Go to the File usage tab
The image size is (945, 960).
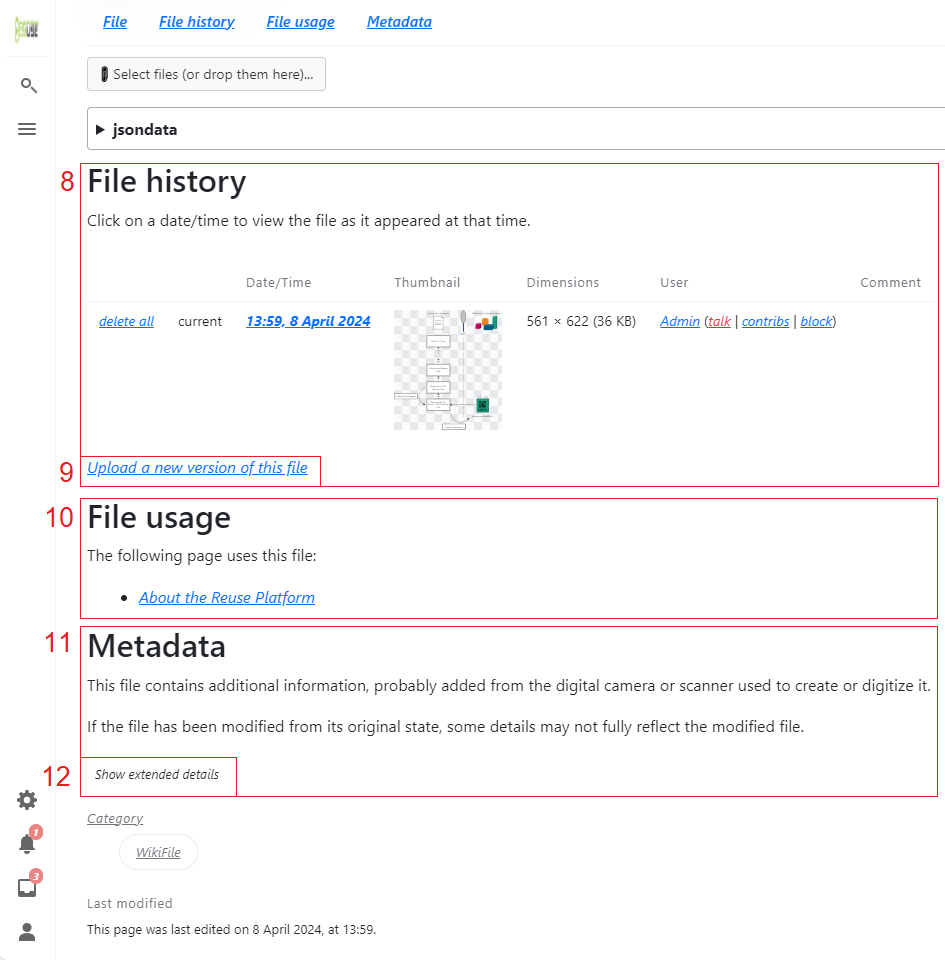[x=300, y=22]
